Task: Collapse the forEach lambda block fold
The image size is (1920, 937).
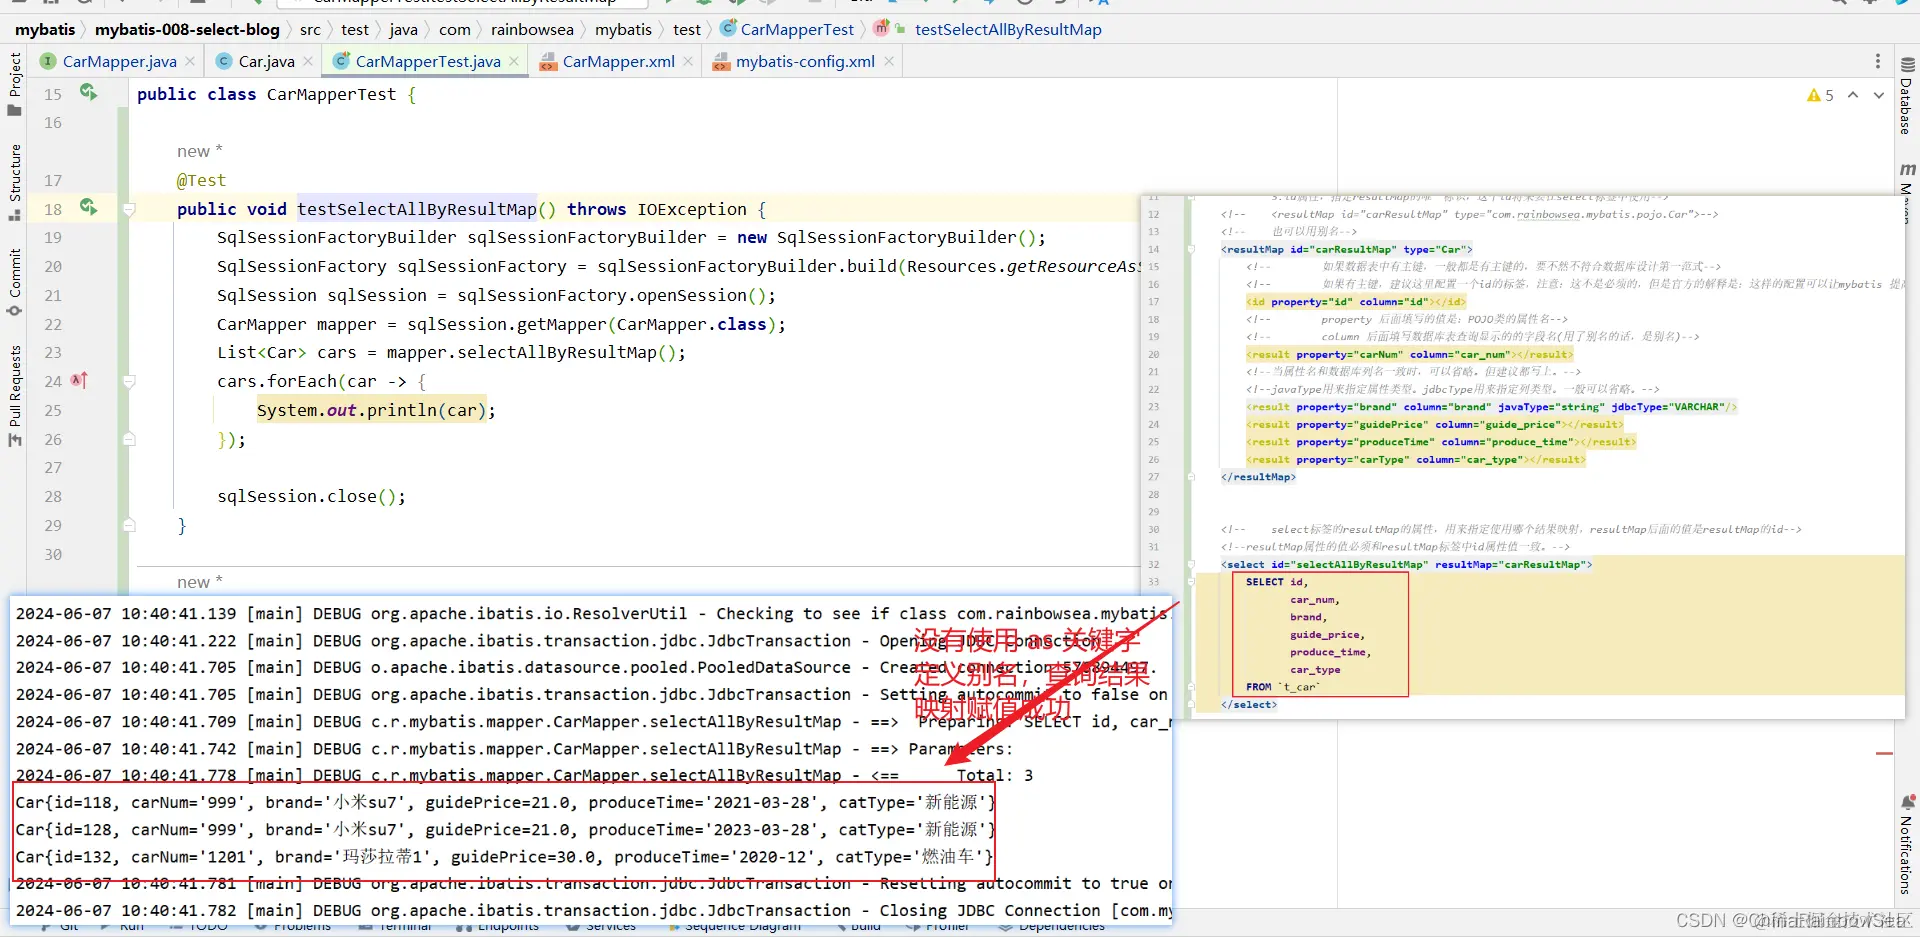Action: coord(129,381)
